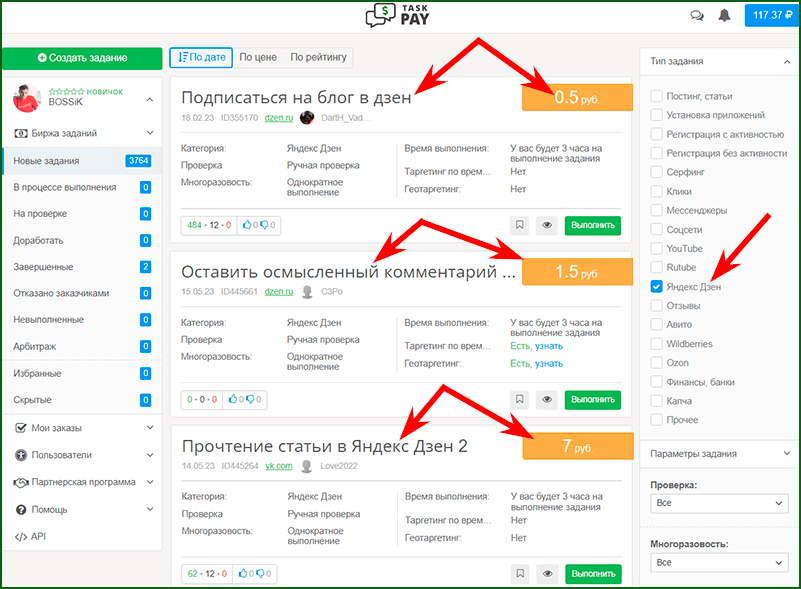The width and height of the screenshot is (801, 589).
Task: Bookmark the Оставить осмысленный комментарий task
Action: (x=520, y=399)
